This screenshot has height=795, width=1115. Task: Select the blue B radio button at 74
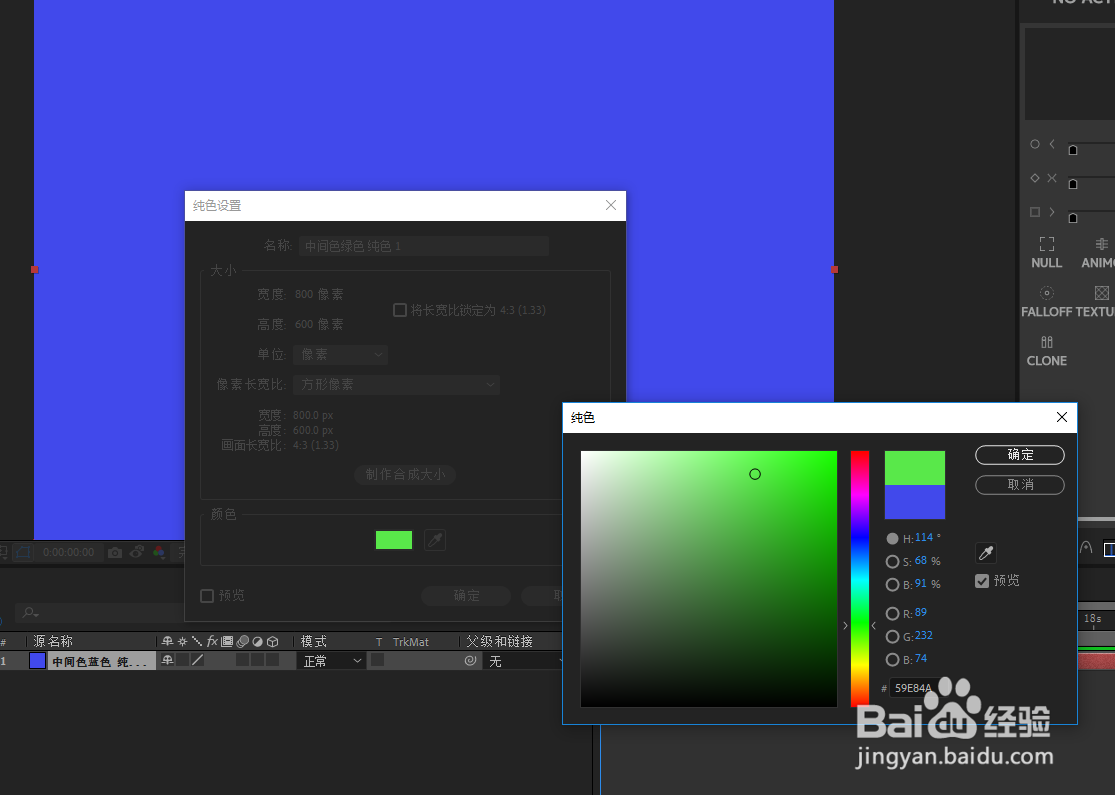(x=892, y=660)
